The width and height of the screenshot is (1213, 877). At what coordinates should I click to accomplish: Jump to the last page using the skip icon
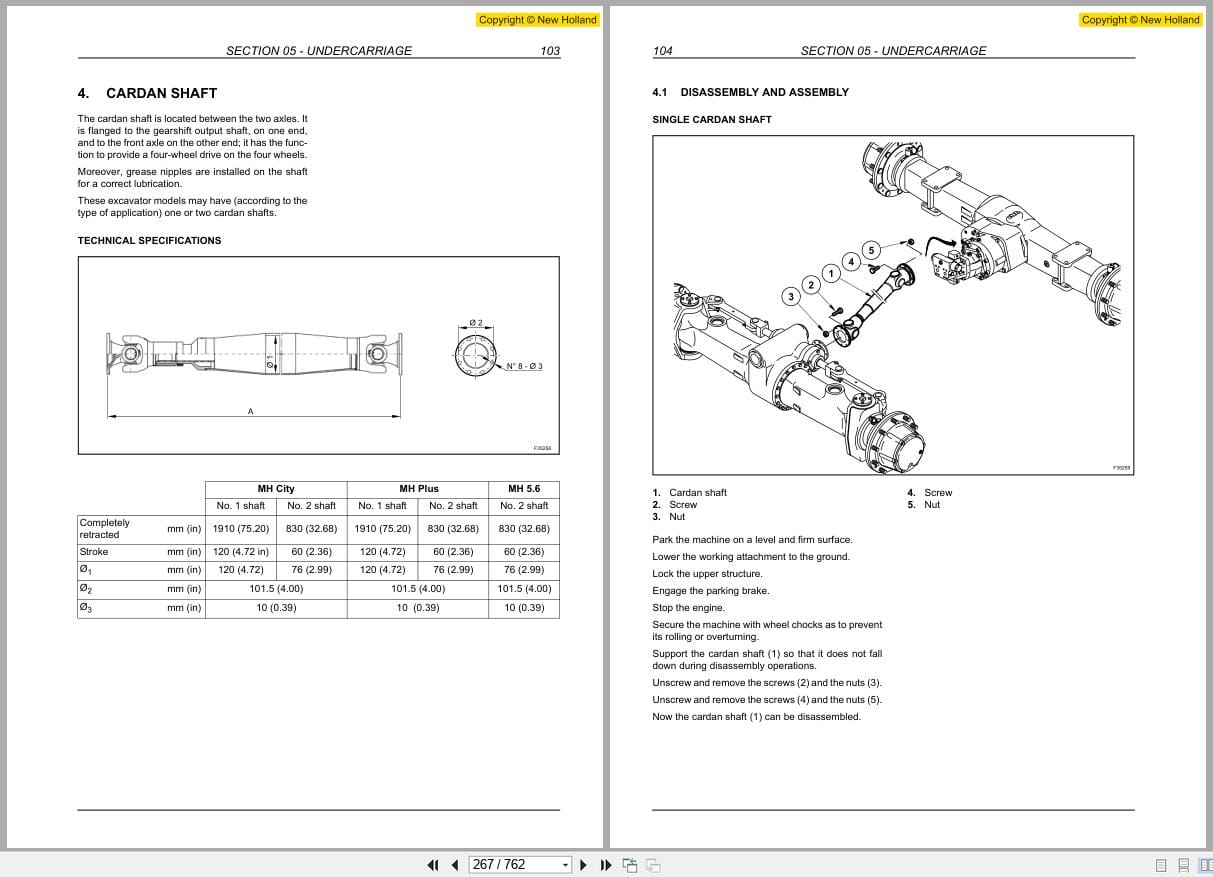coord(606,864)
